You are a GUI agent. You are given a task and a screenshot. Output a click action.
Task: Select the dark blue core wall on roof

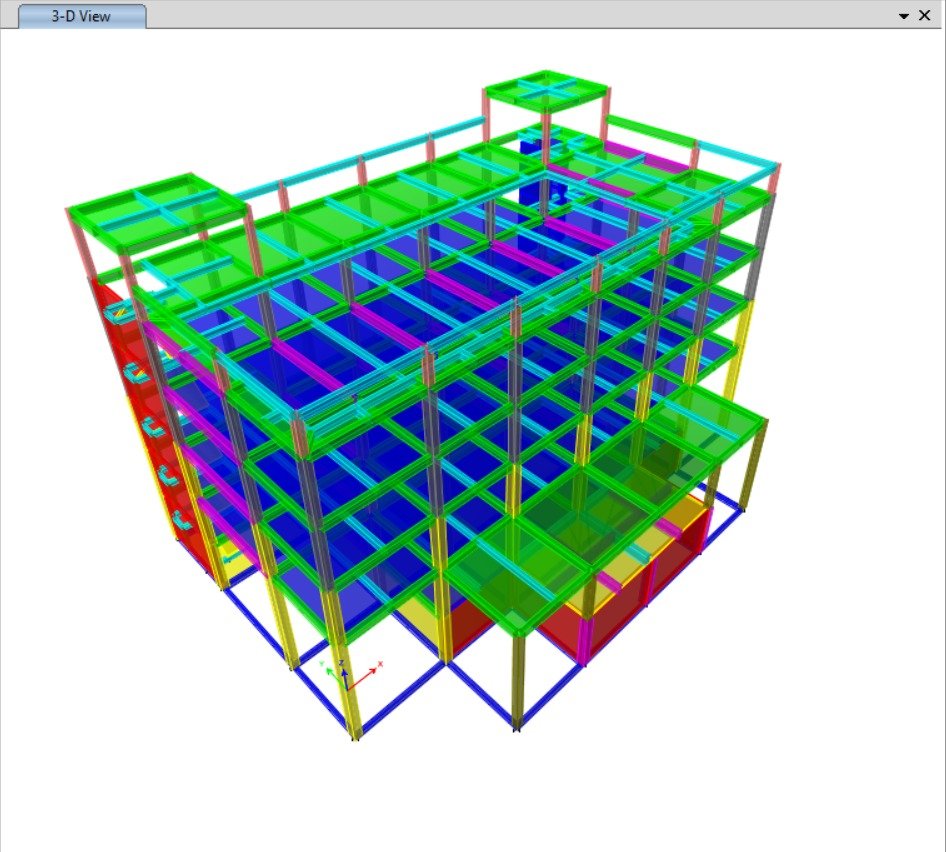534,156
